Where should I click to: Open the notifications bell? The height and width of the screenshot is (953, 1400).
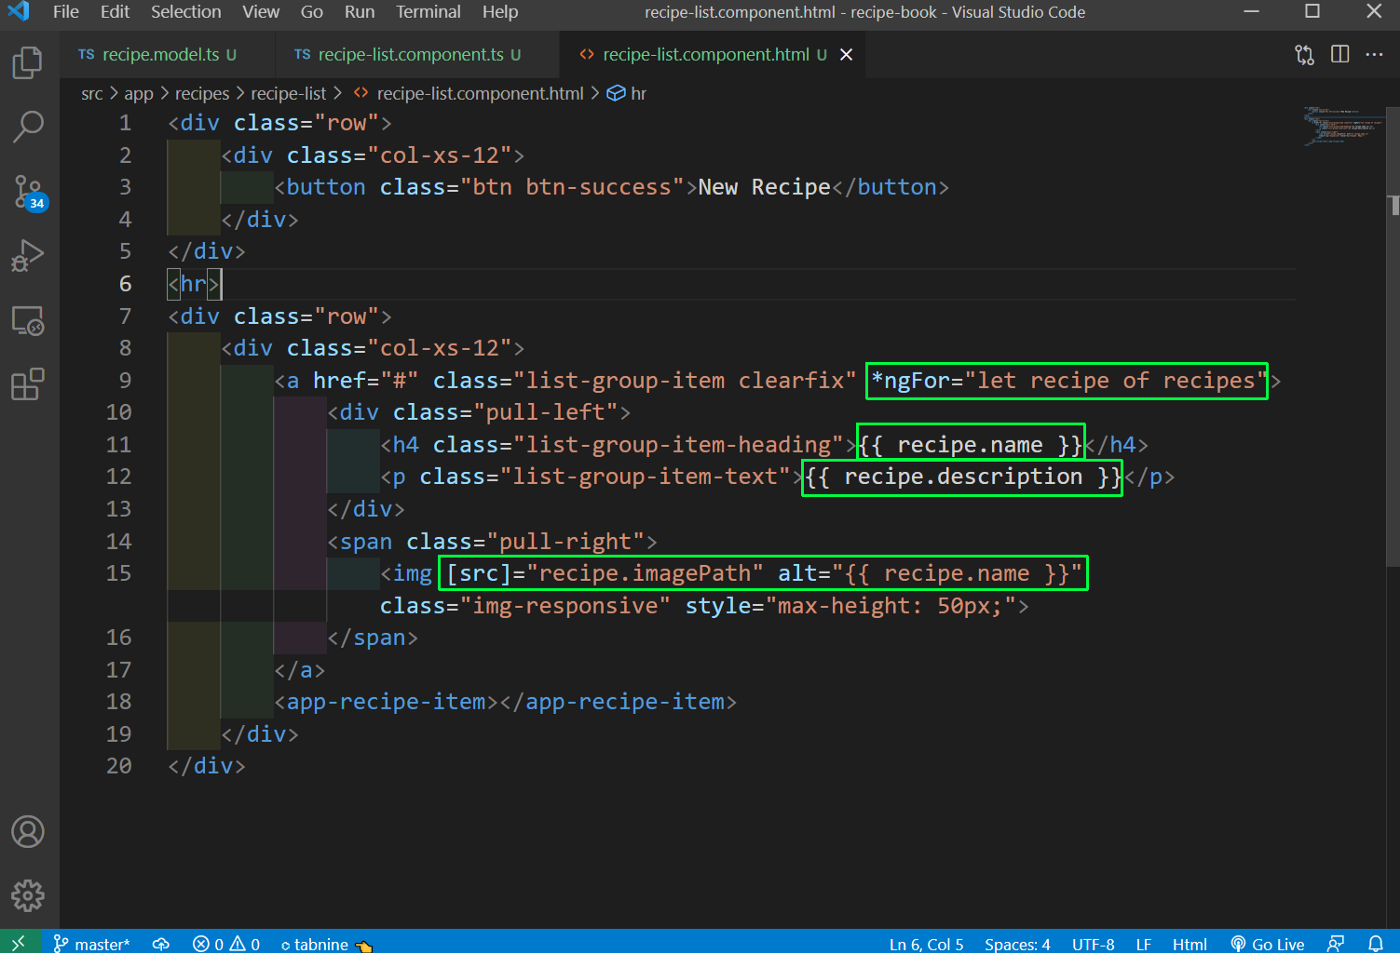coord(1376,943)
